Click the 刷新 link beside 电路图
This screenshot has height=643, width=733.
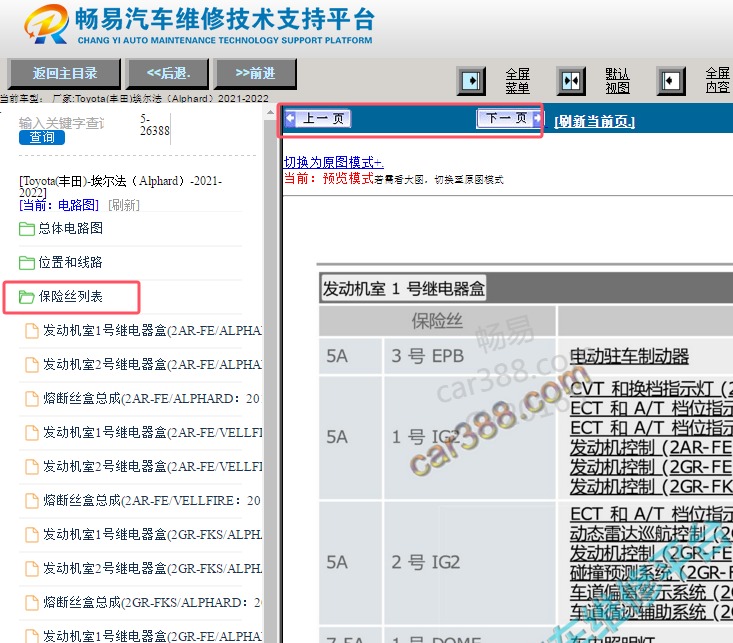click(x=124, y=205)
